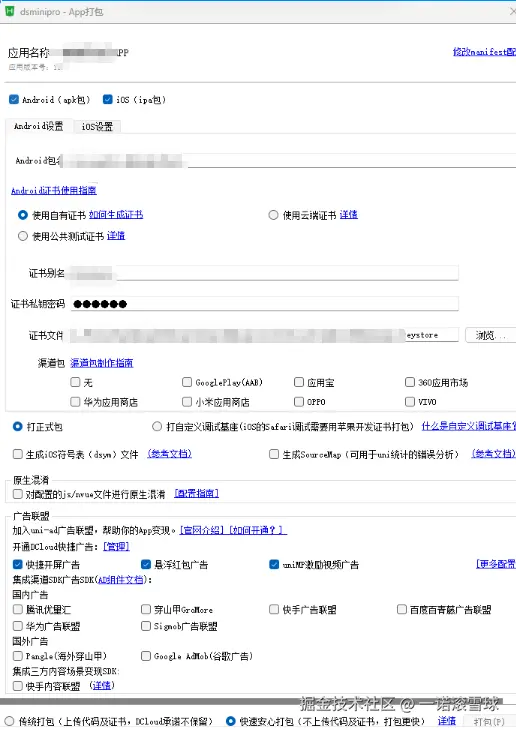Screen dimensions: 516x730
Task: Click the Android包名 input field
Action: 289,161
